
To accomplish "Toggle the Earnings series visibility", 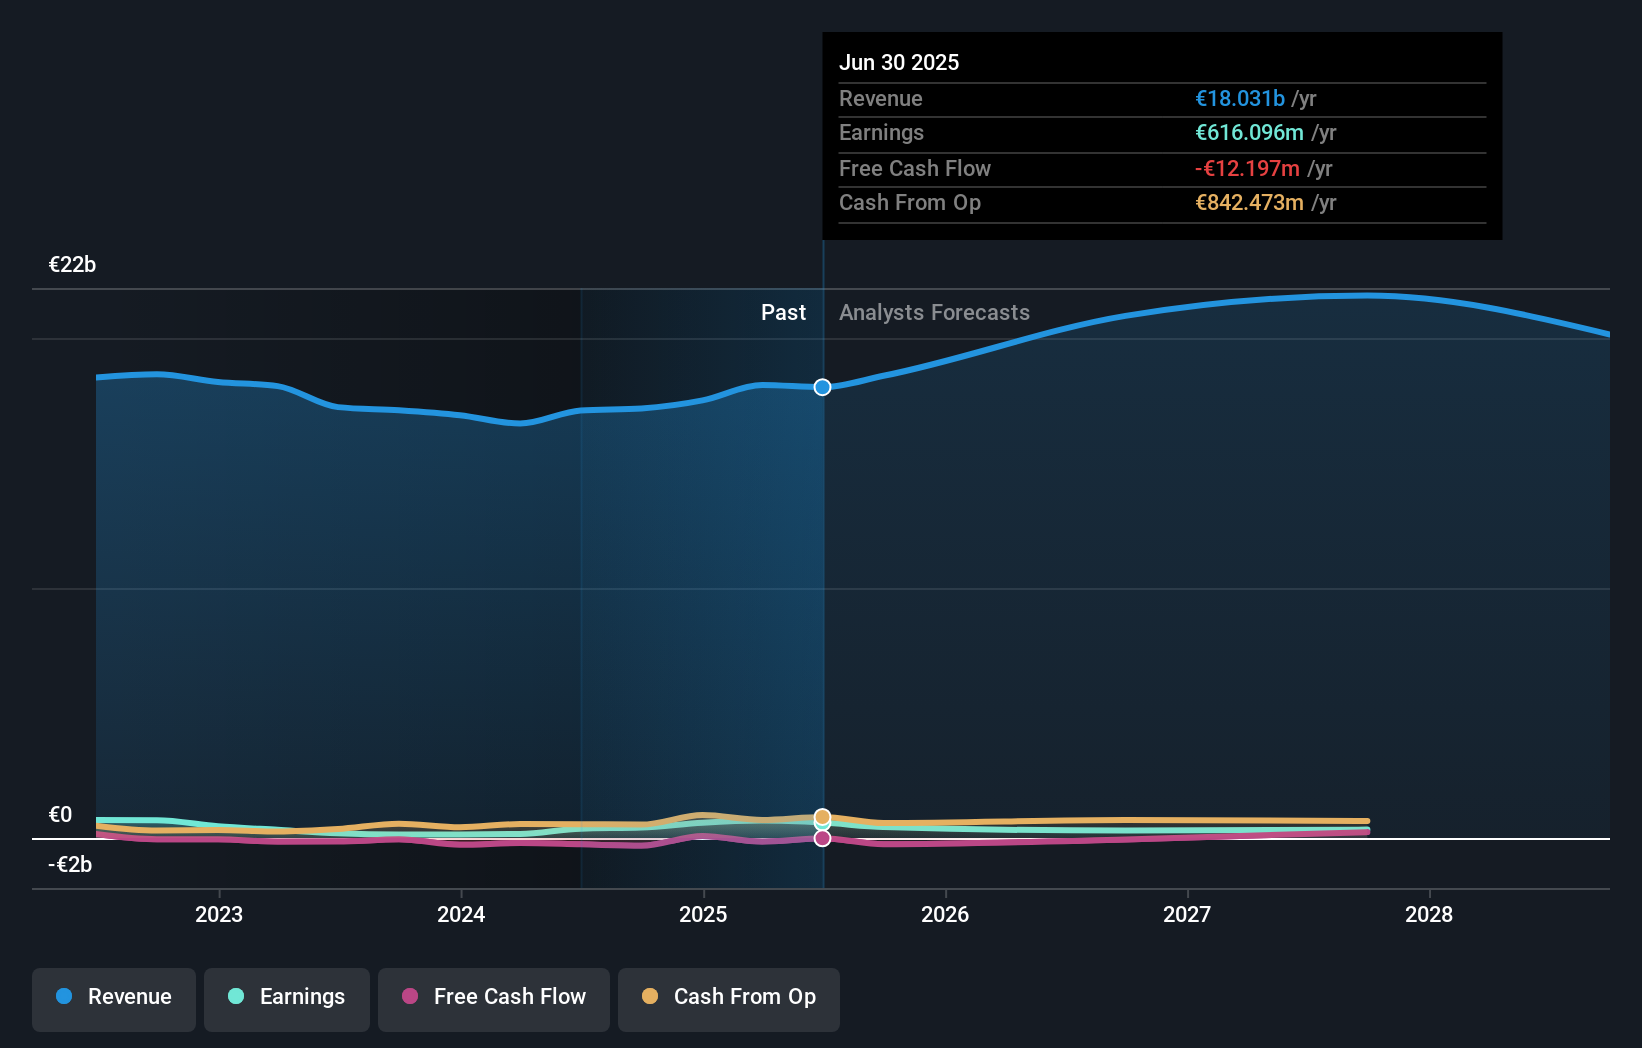I will 286,997.
